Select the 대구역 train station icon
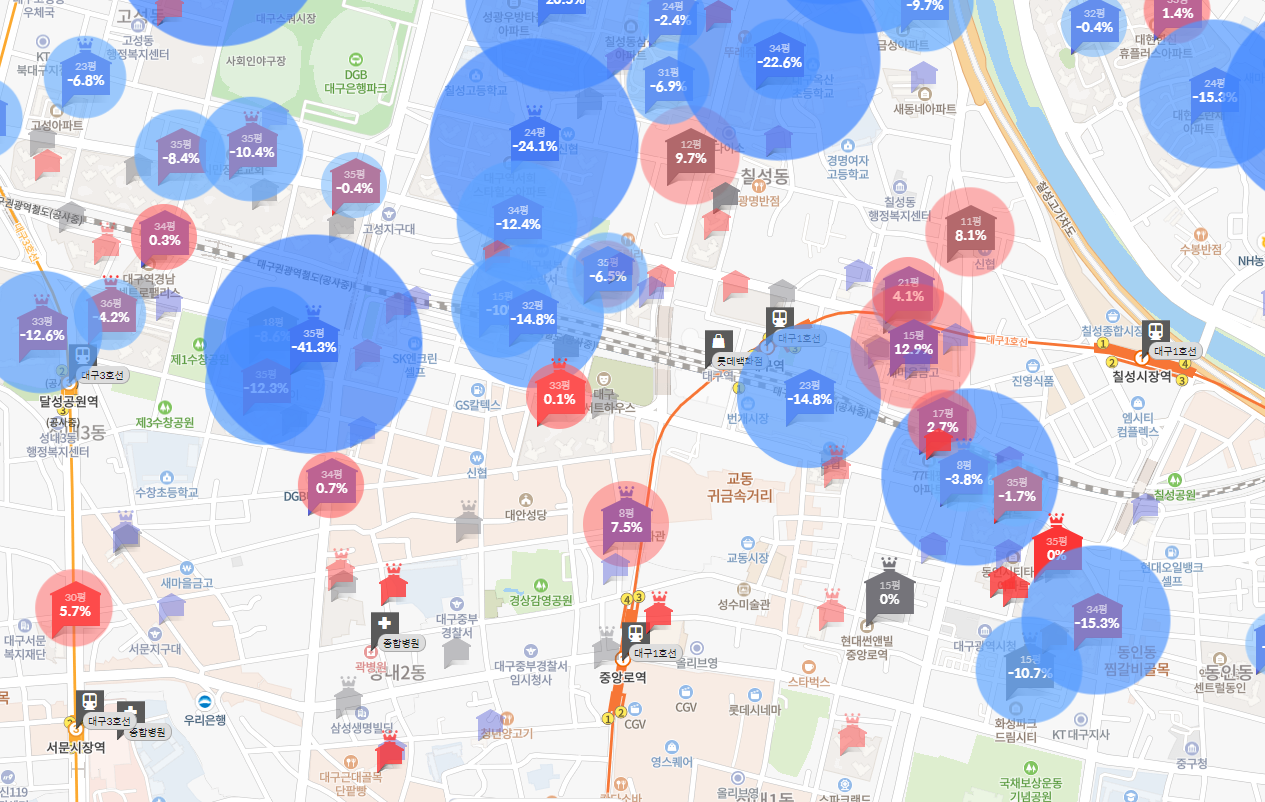 click(780, 320)
